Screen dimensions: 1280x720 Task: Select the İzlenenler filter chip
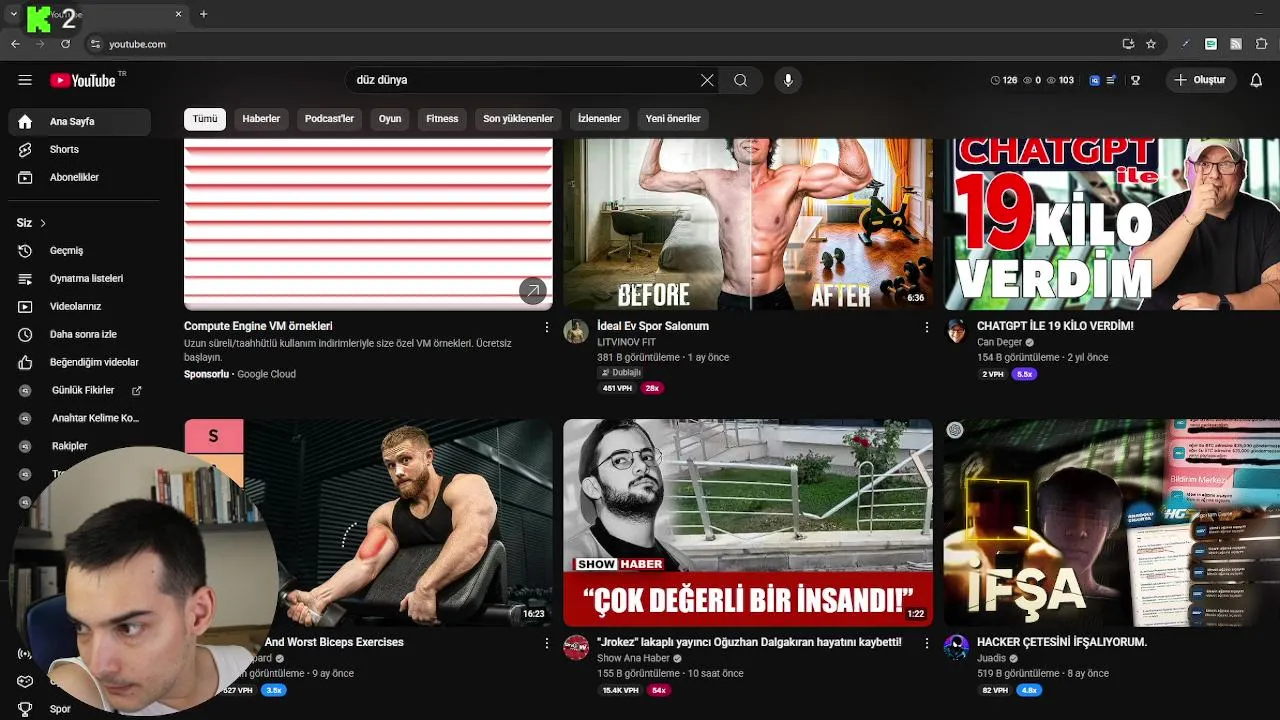coord(599,119)
